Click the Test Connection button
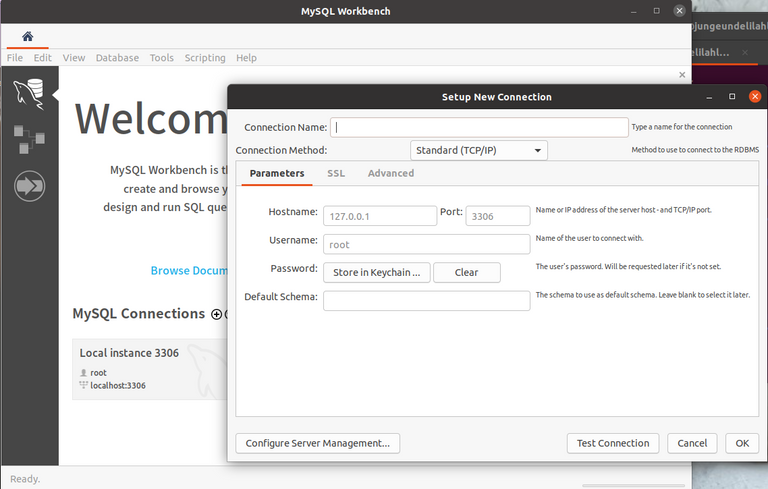Image resolution: width=768 pixels, height=489 pixels. tap(613, 443)
